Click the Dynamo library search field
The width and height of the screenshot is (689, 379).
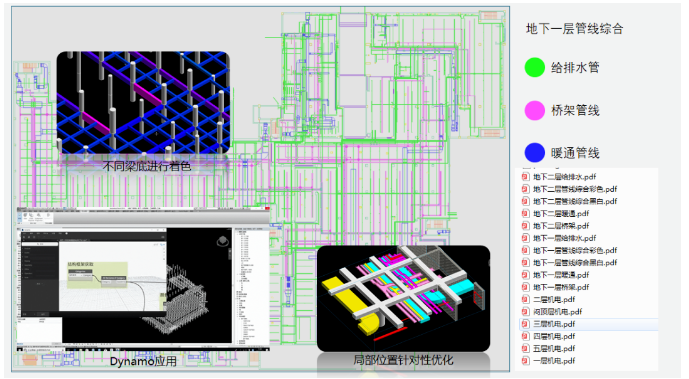pyautogui.click(x=40, y=244)
